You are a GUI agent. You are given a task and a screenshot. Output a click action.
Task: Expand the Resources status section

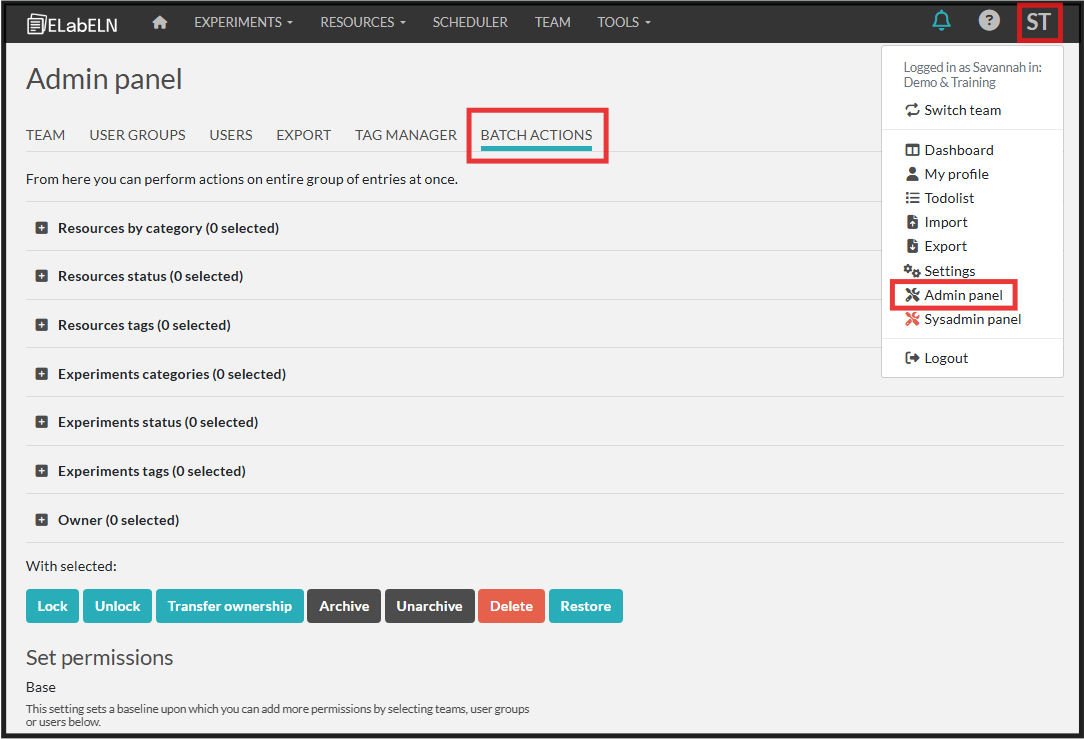click(42, 276)
